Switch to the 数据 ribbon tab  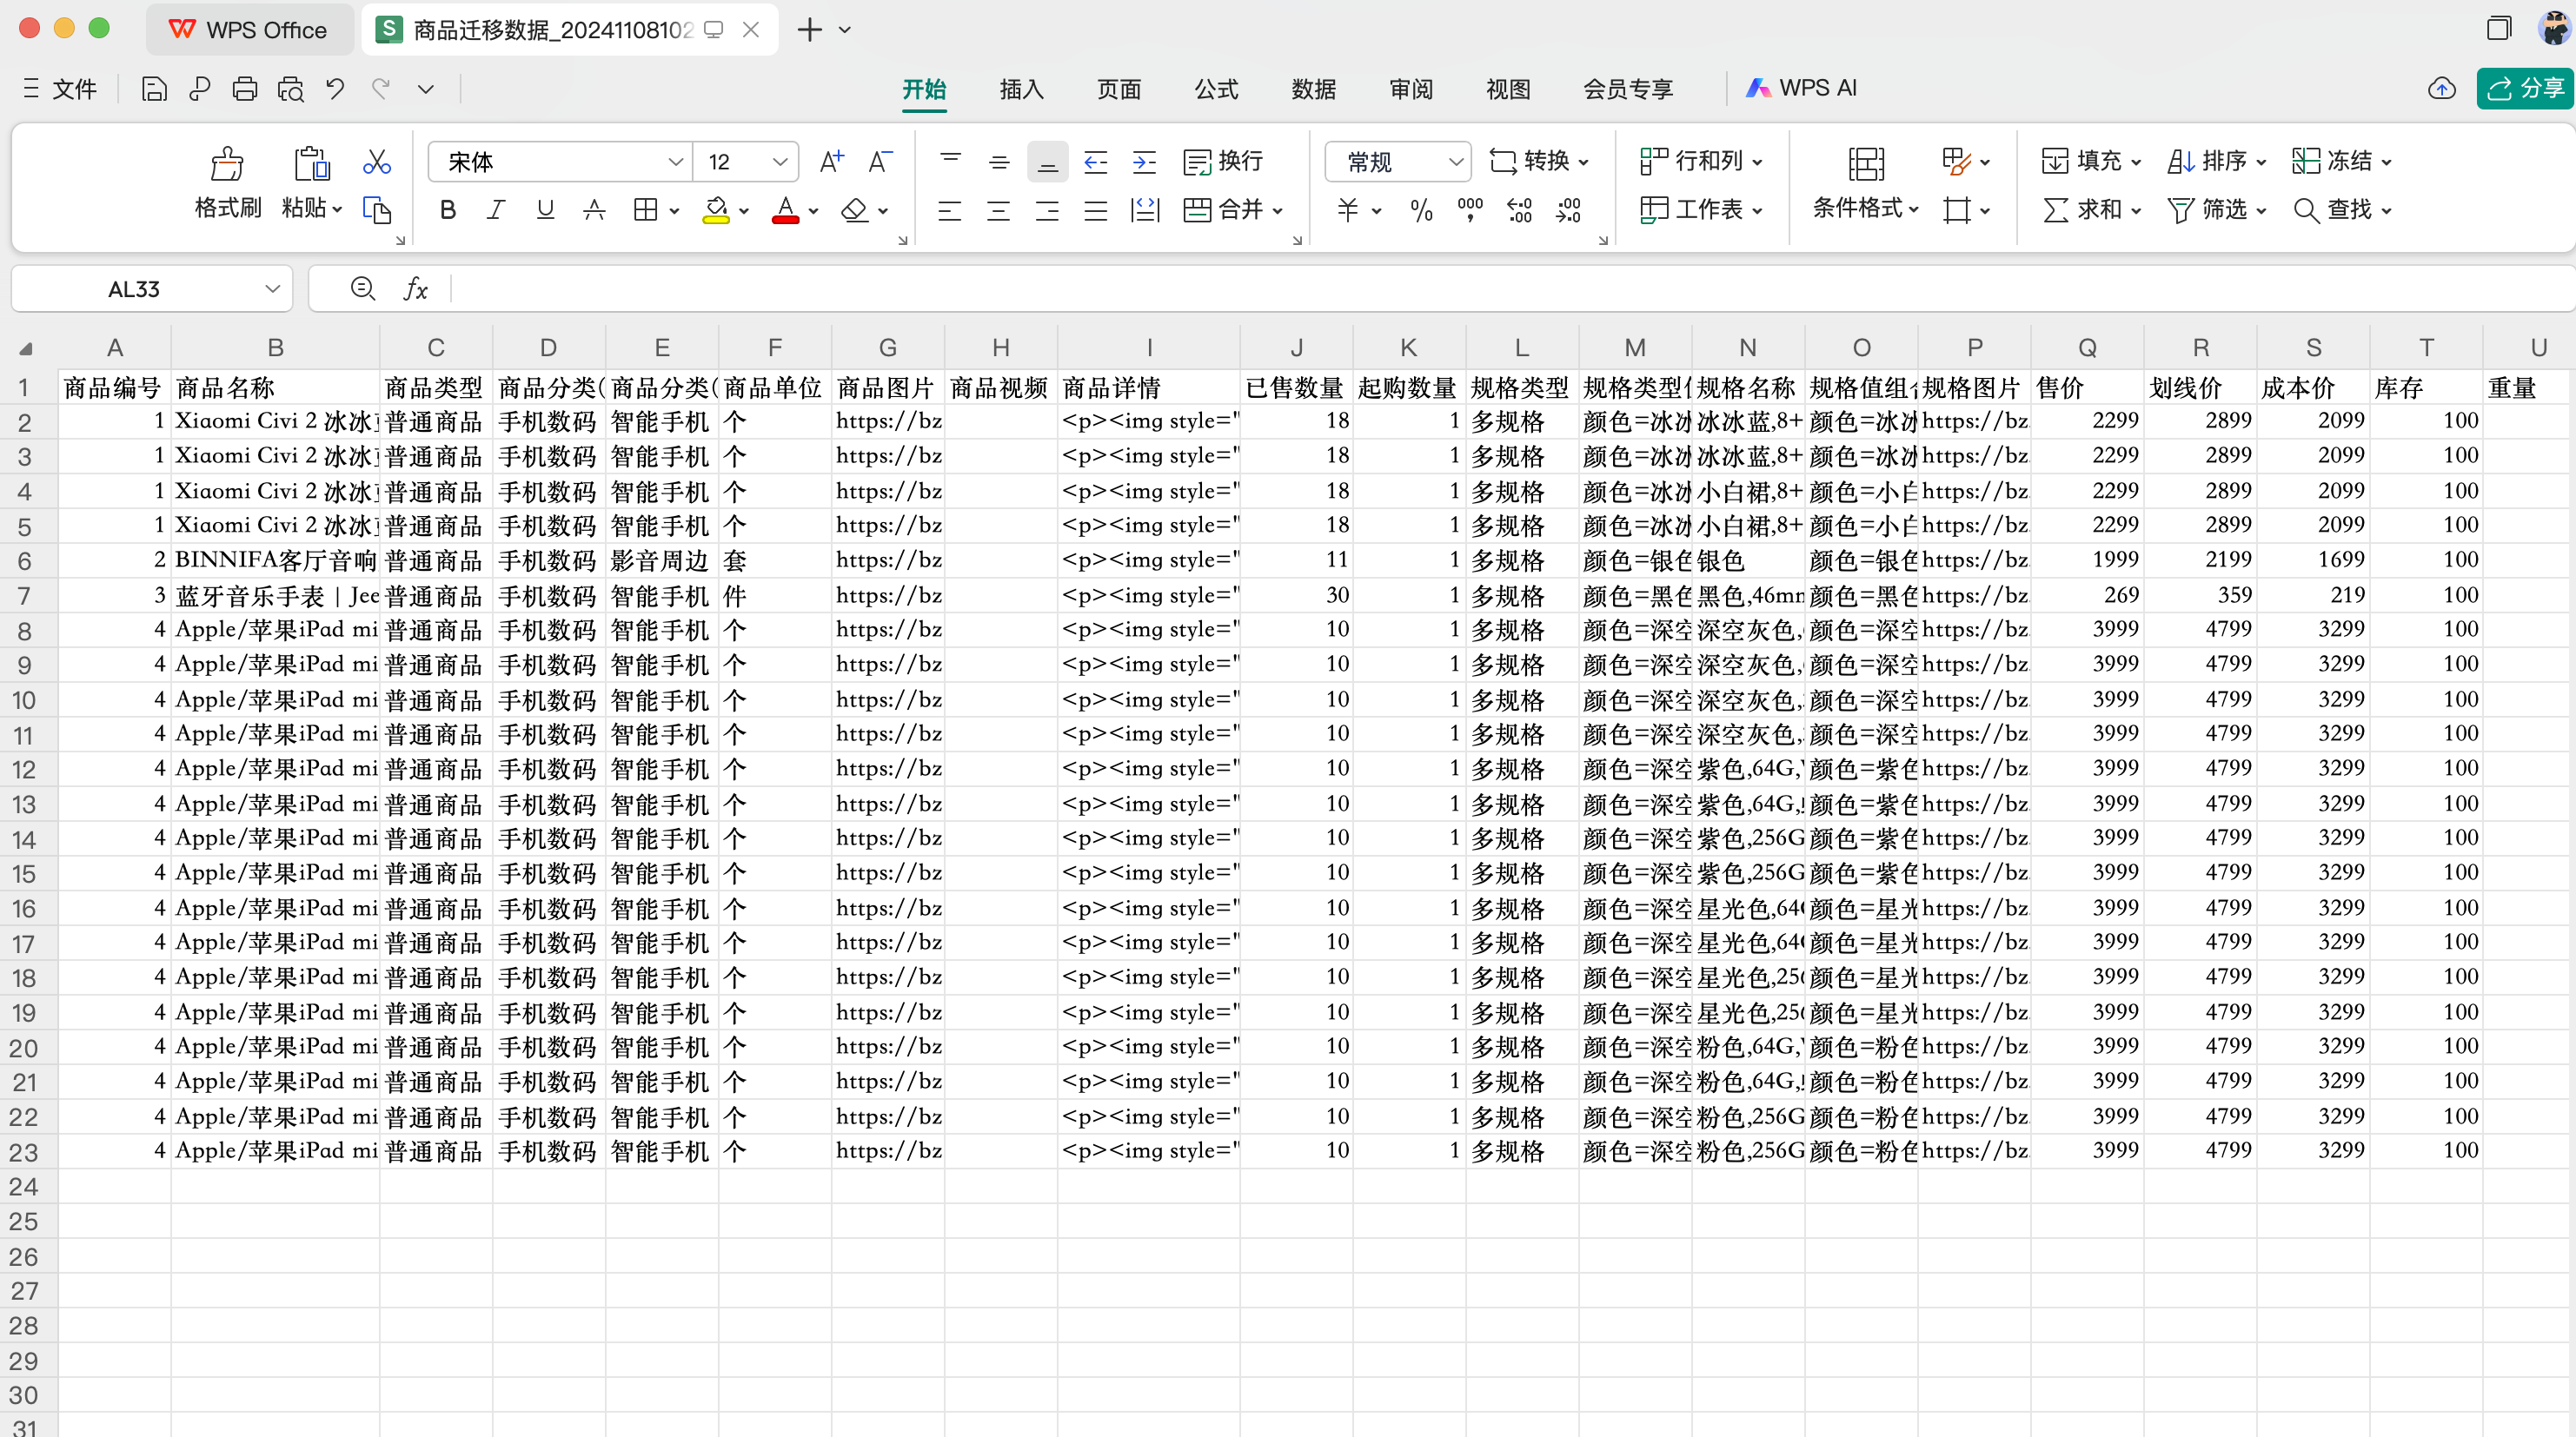(x=1313, y=89)
